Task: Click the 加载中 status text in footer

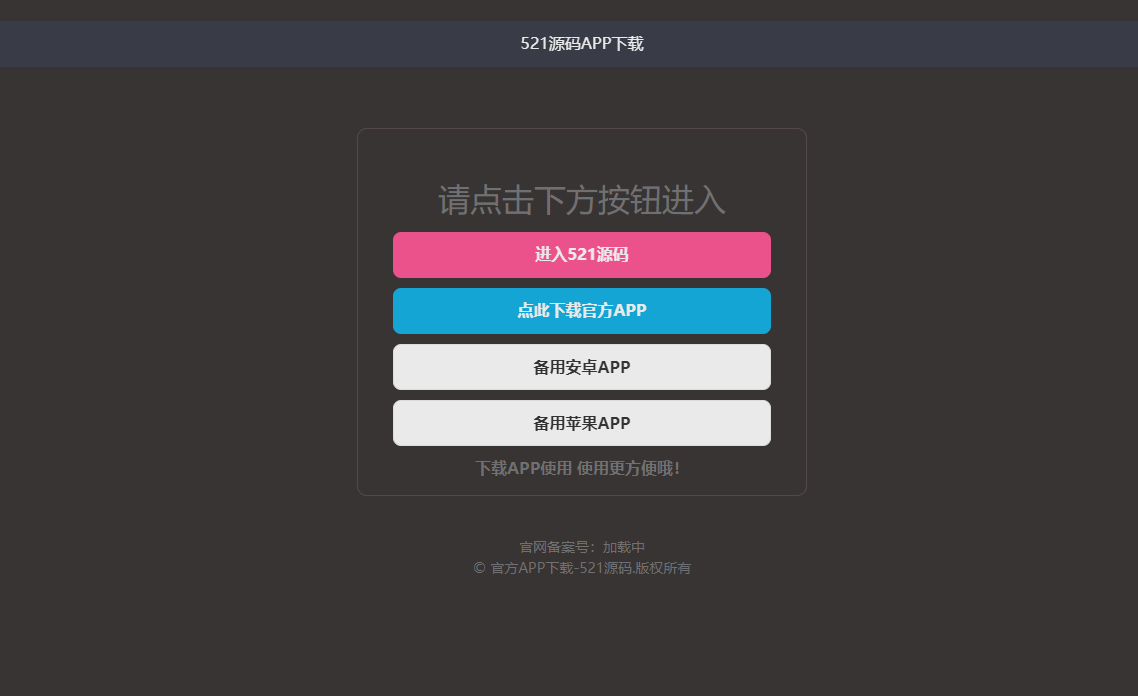Action: pyautogui.click(x=624, y=547)
